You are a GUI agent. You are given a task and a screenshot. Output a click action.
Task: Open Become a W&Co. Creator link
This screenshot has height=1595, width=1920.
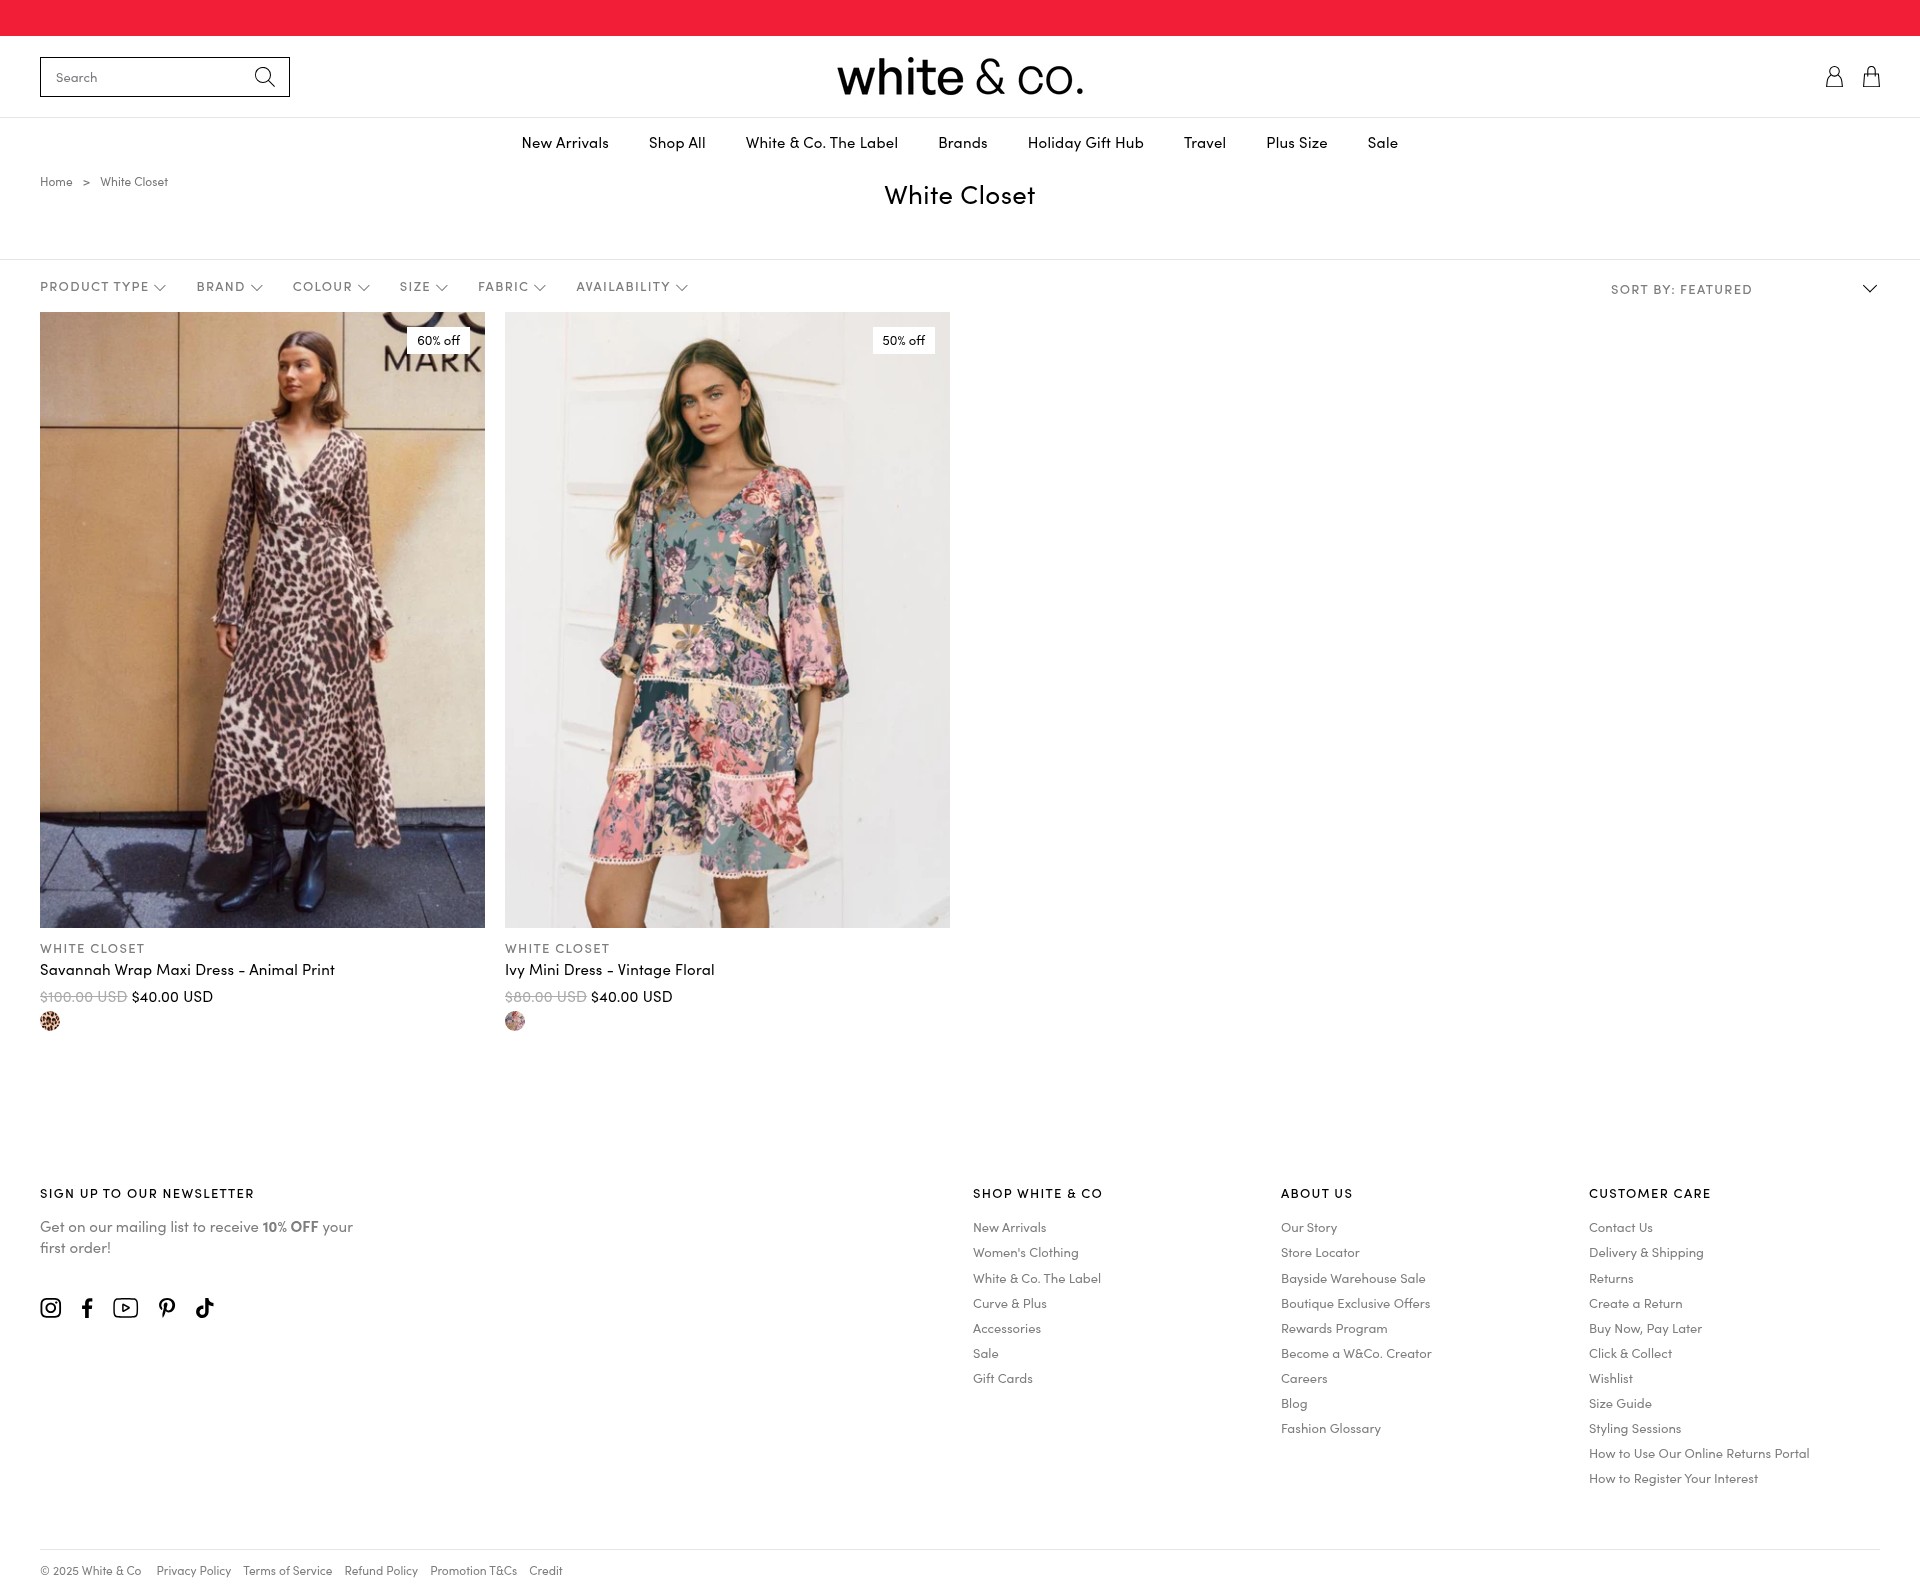point(1356,1354)
